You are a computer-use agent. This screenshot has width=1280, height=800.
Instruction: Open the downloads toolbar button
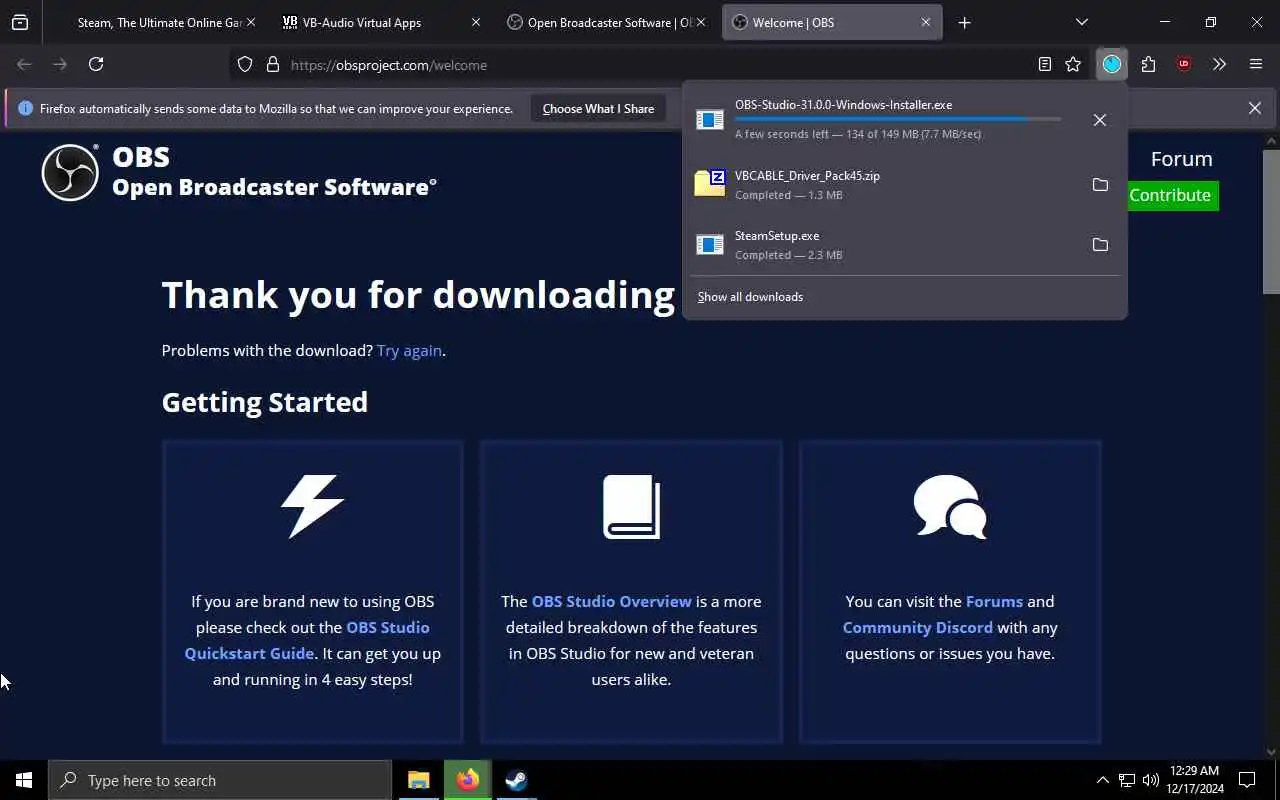pos(1112,64)
